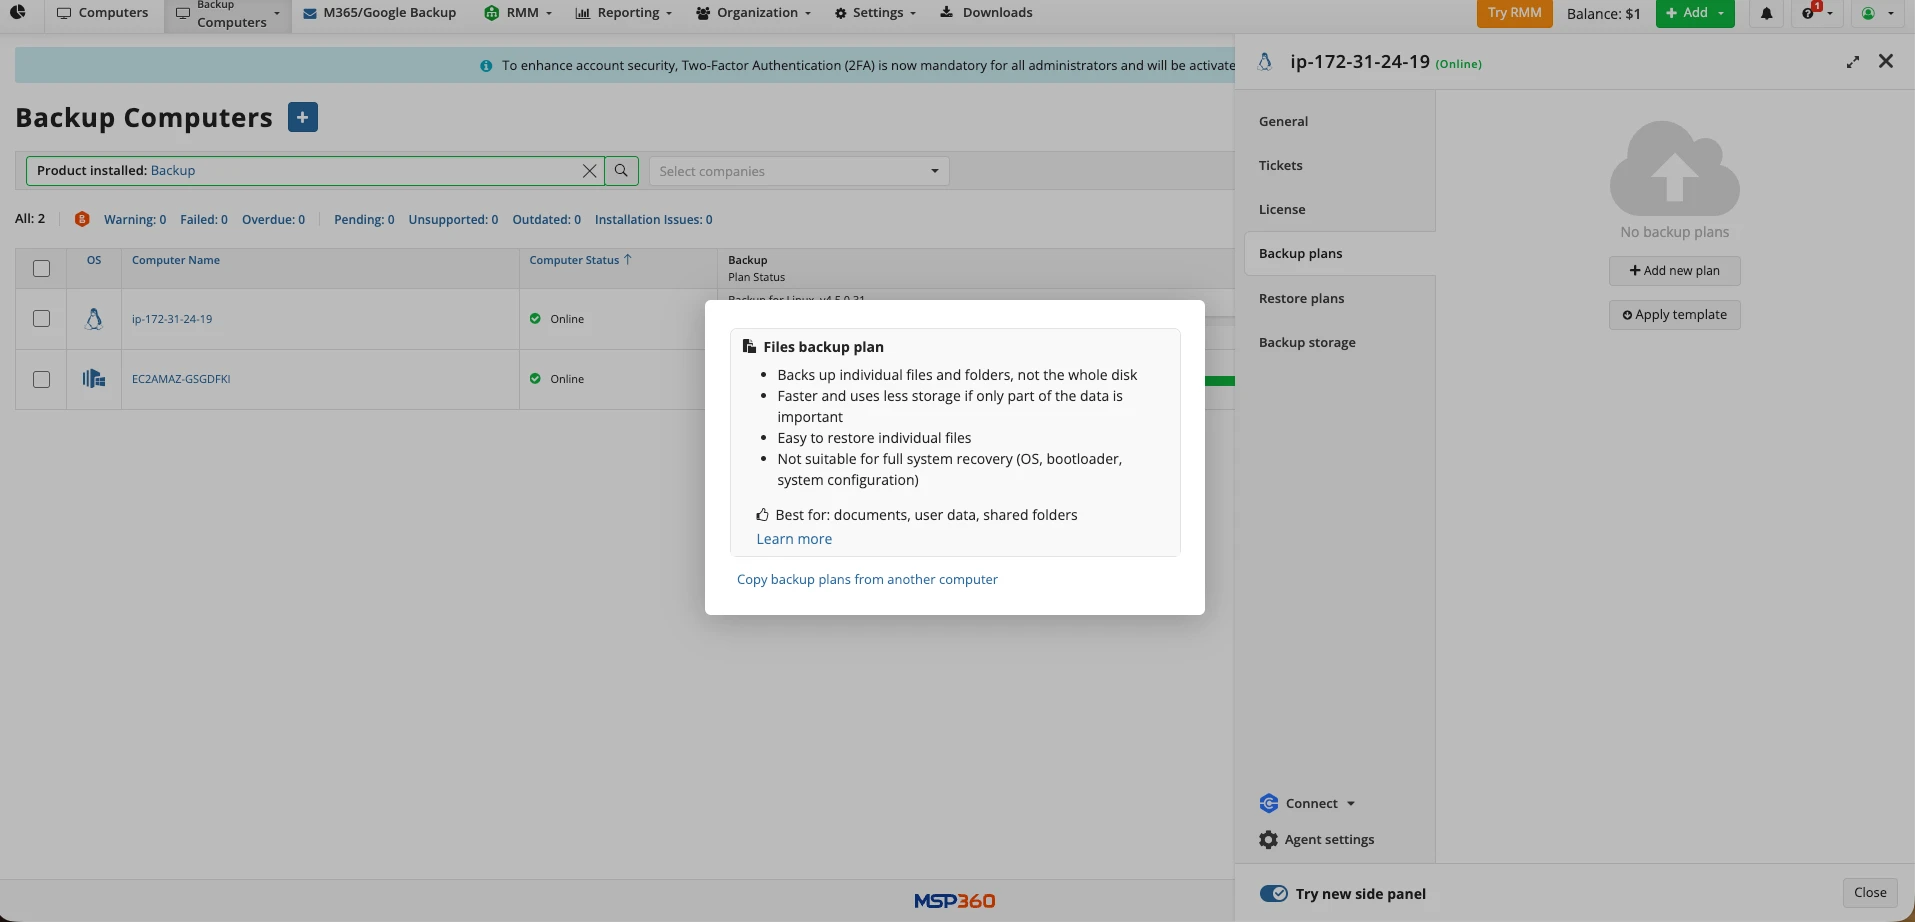Open the Downloads page

(x=987, y=13)
